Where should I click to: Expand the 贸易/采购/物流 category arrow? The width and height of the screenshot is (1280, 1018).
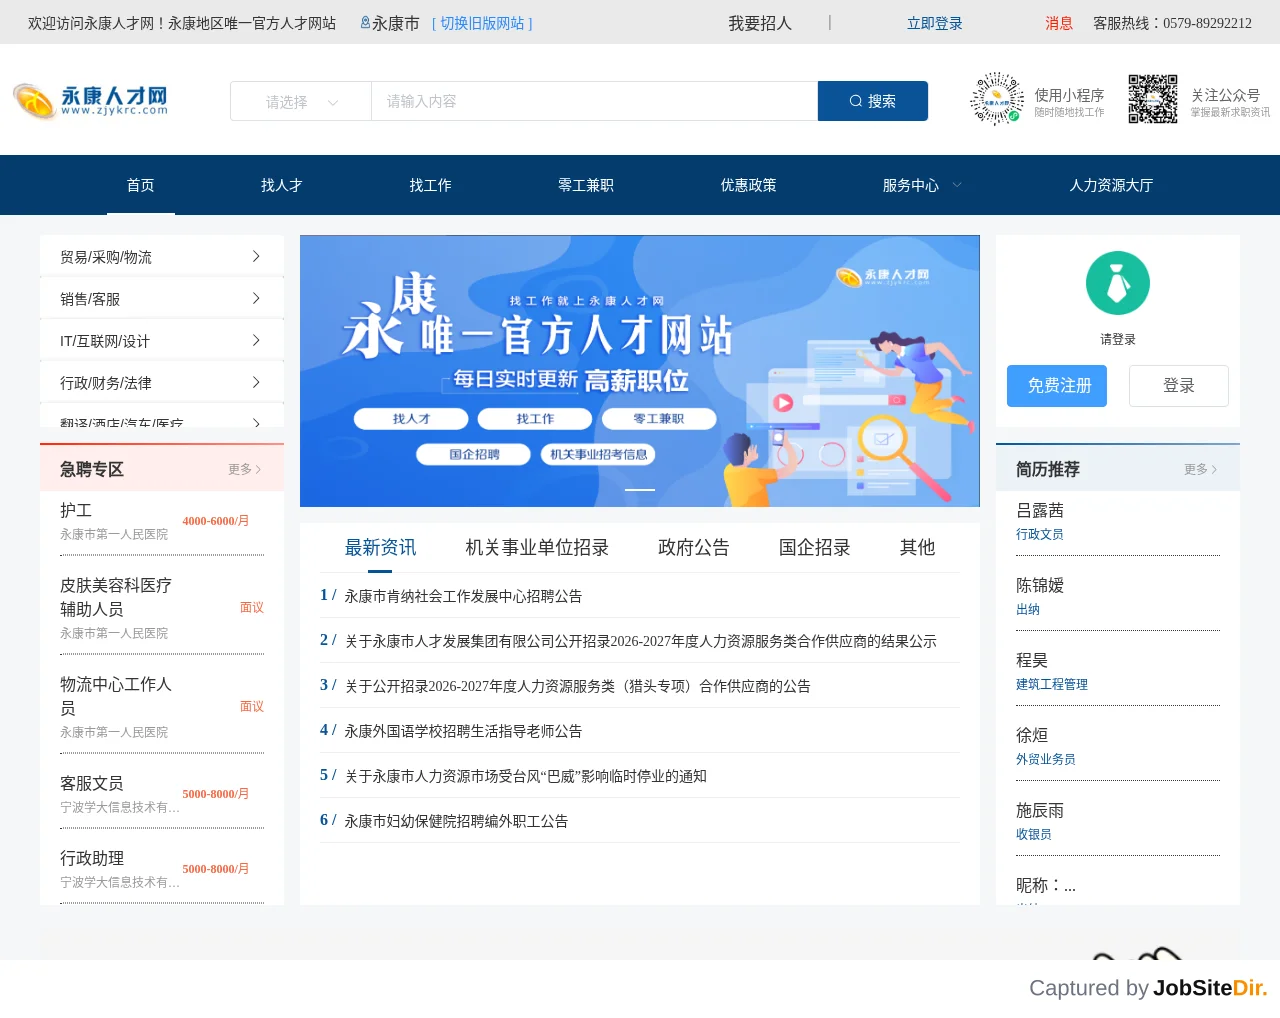[256, 257]
